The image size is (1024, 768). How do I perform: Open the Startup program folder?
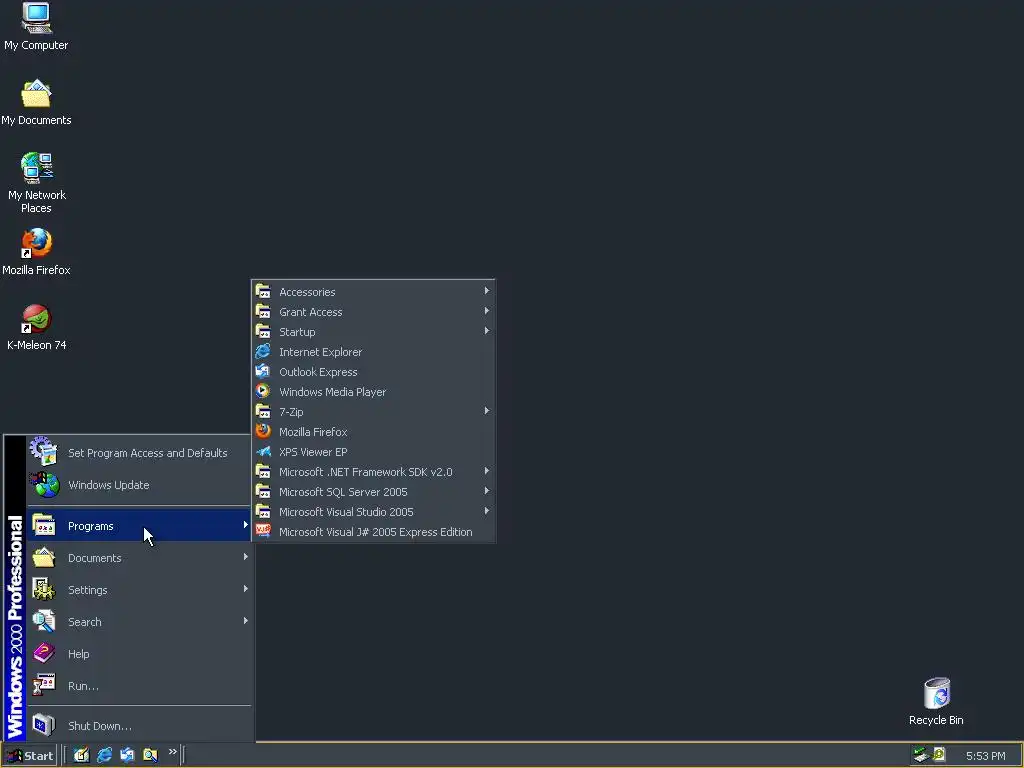coord(373,332)
